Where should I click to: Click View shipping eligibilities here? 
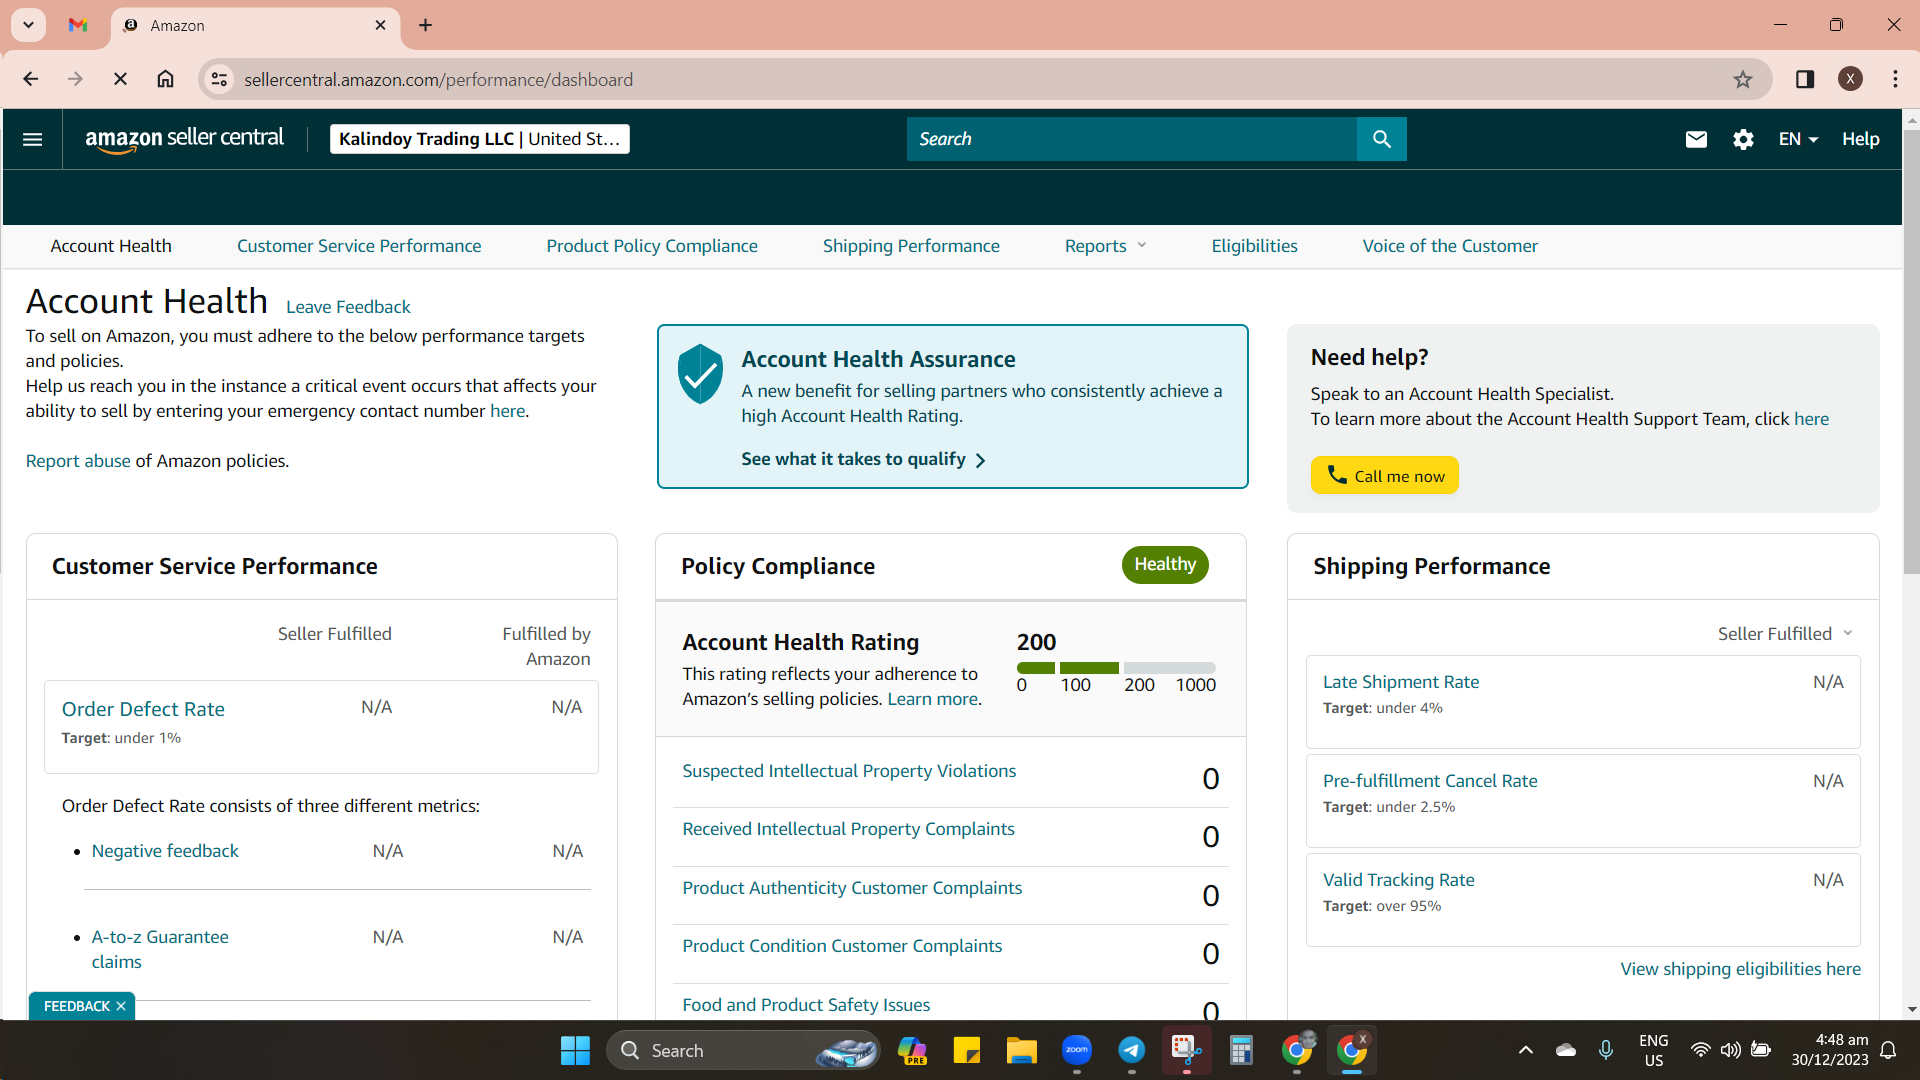tap(1740, 969)
